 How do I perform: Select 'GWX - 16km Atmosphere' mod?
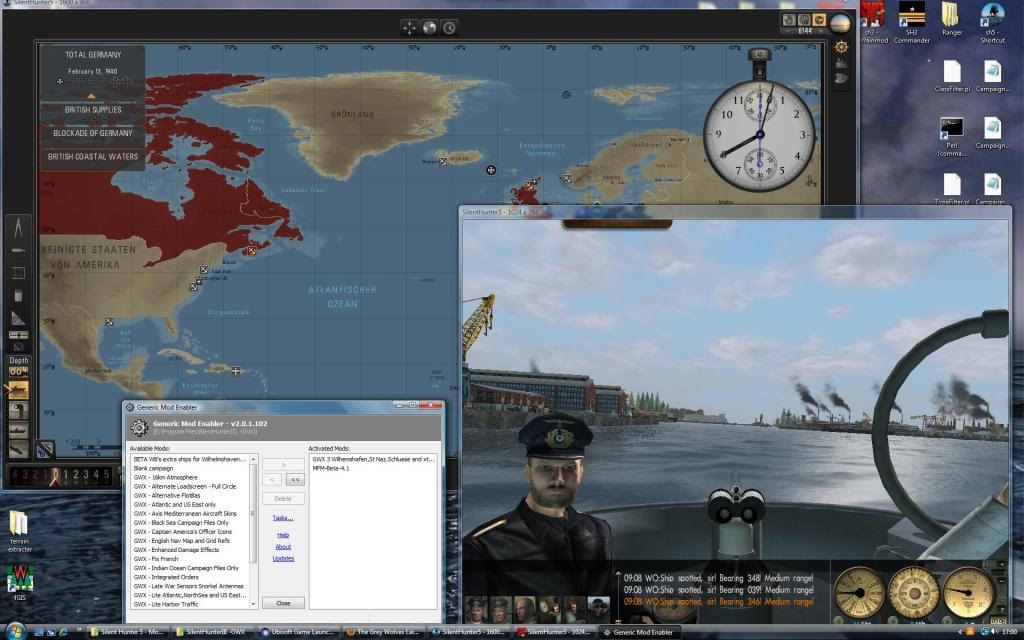point(166,477)
